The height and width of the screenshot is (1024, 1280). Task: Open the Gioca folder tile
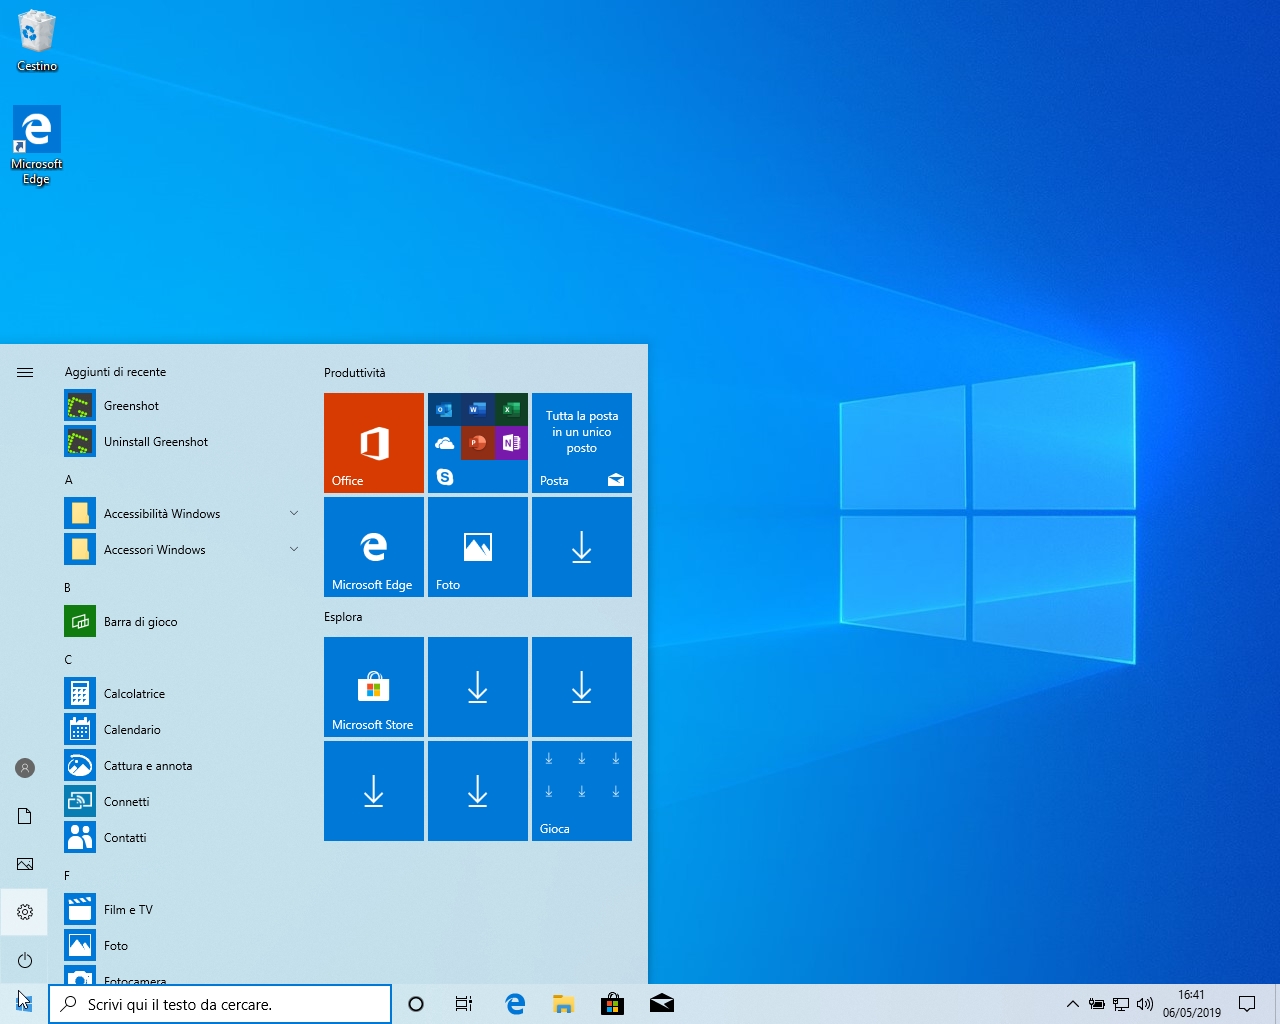[582, 791]
